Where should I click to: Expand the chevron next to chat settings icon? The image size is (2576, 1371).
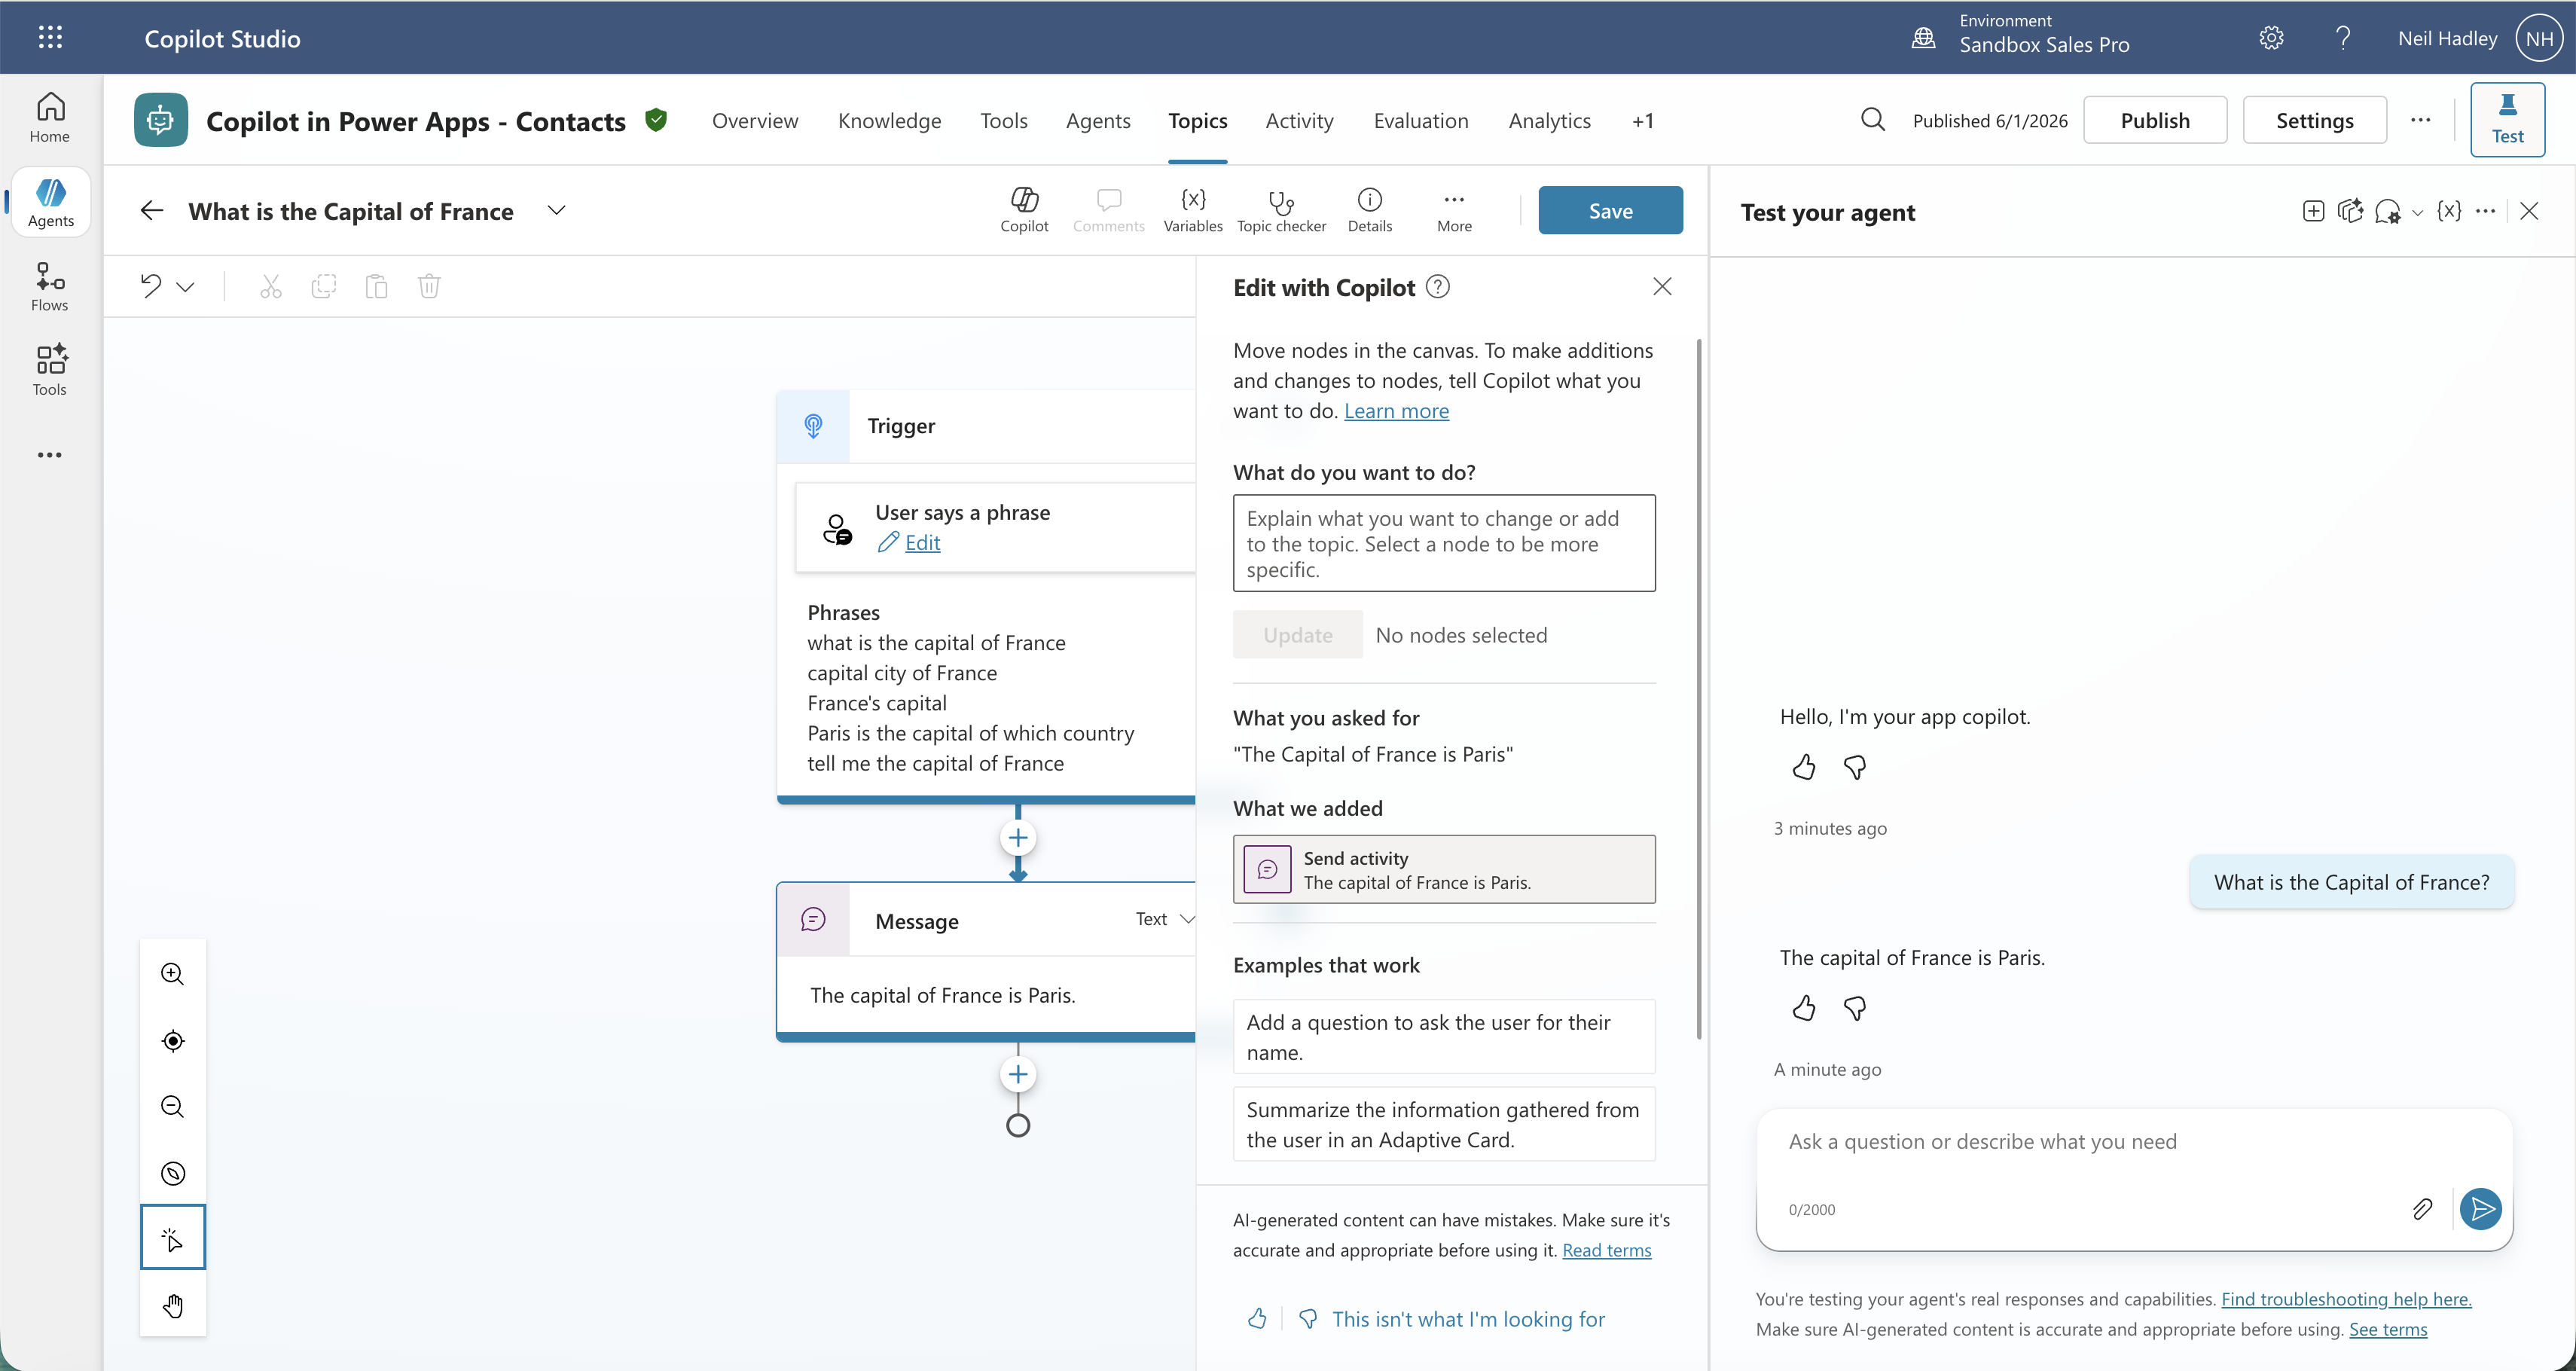point(2418,212)
